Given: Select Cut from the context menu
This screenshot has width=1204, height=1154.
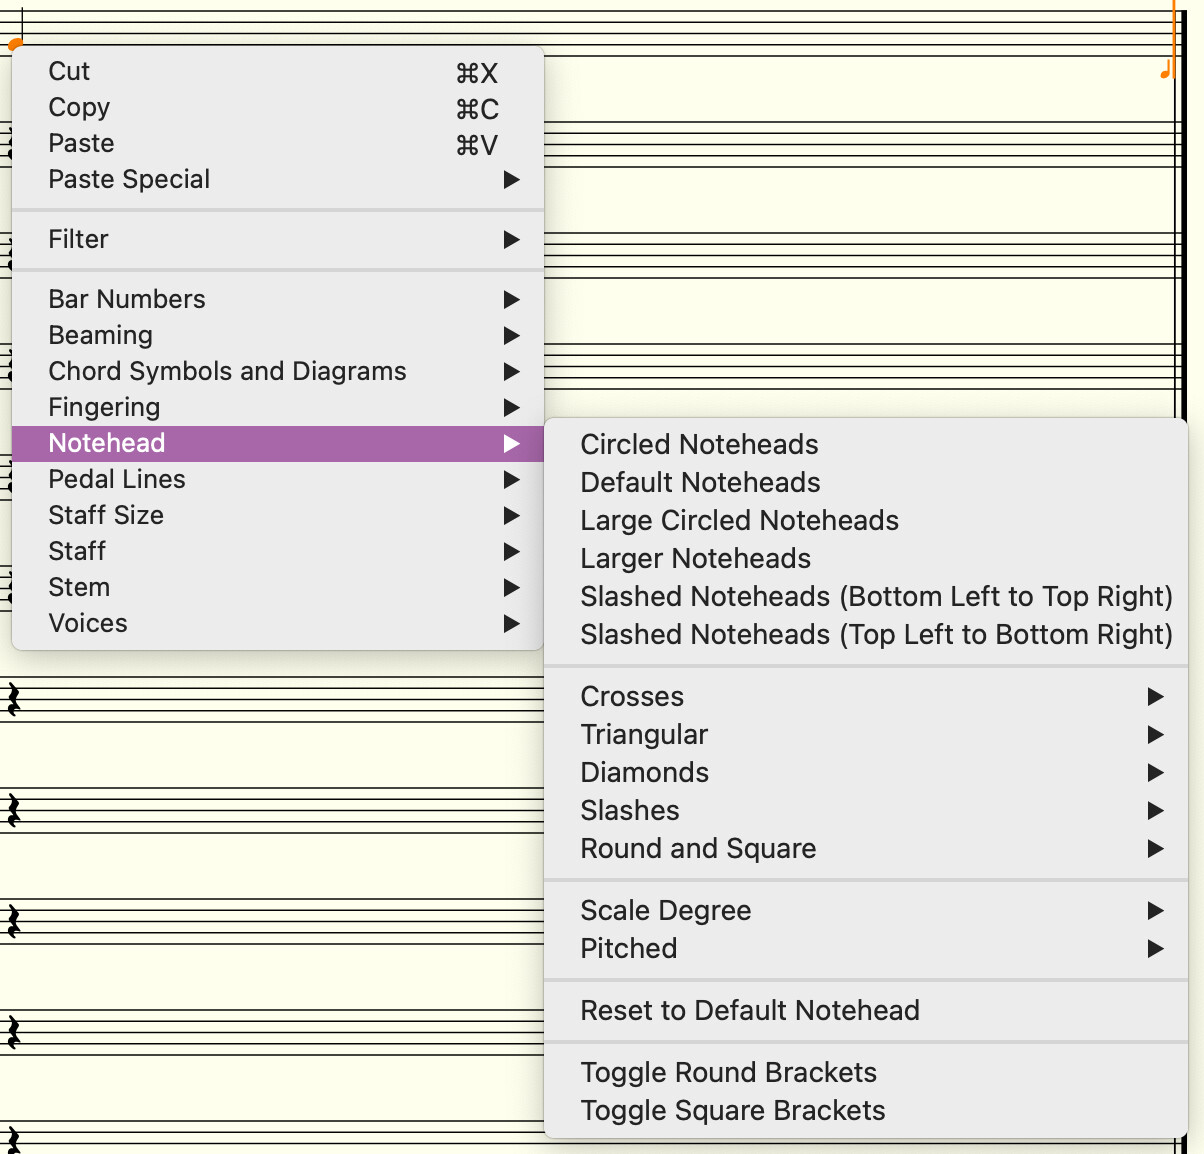Looking at the screenshot, I should coord(69,71).
